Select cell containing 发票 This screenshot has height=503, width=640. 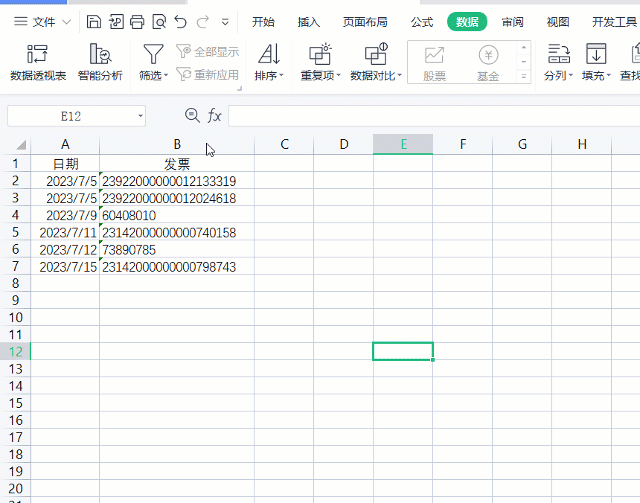tap(177, 164)
